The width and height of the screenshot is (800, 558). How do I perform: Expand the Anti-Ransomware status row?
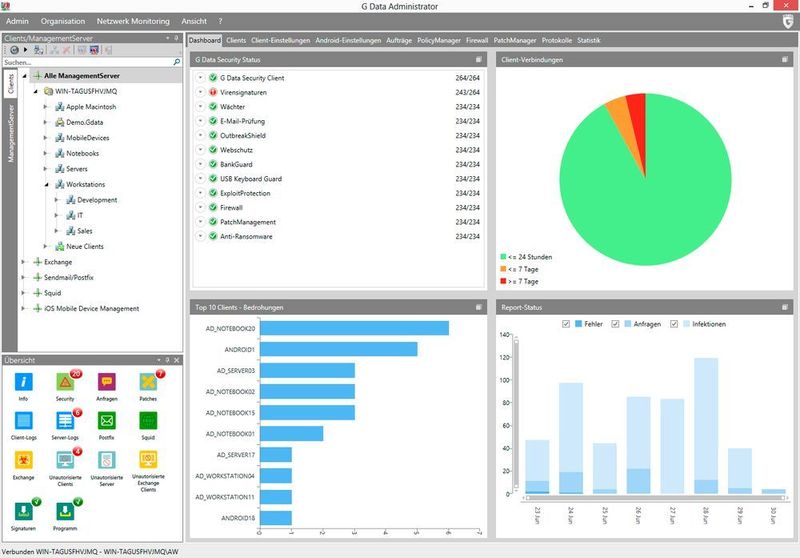tap(201, 236)
